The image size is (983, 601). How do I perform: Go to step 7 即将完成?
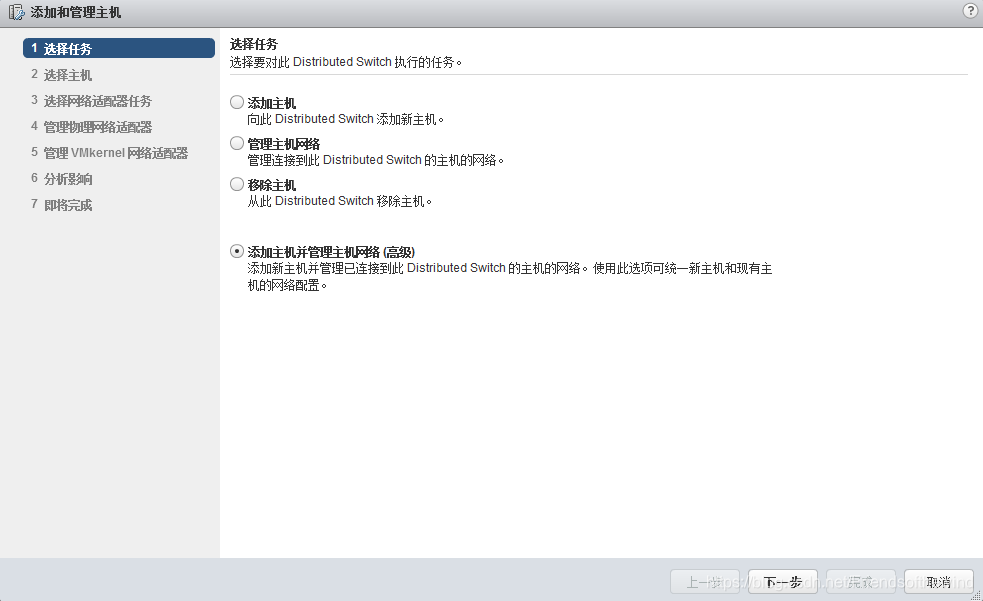[61, 205]
